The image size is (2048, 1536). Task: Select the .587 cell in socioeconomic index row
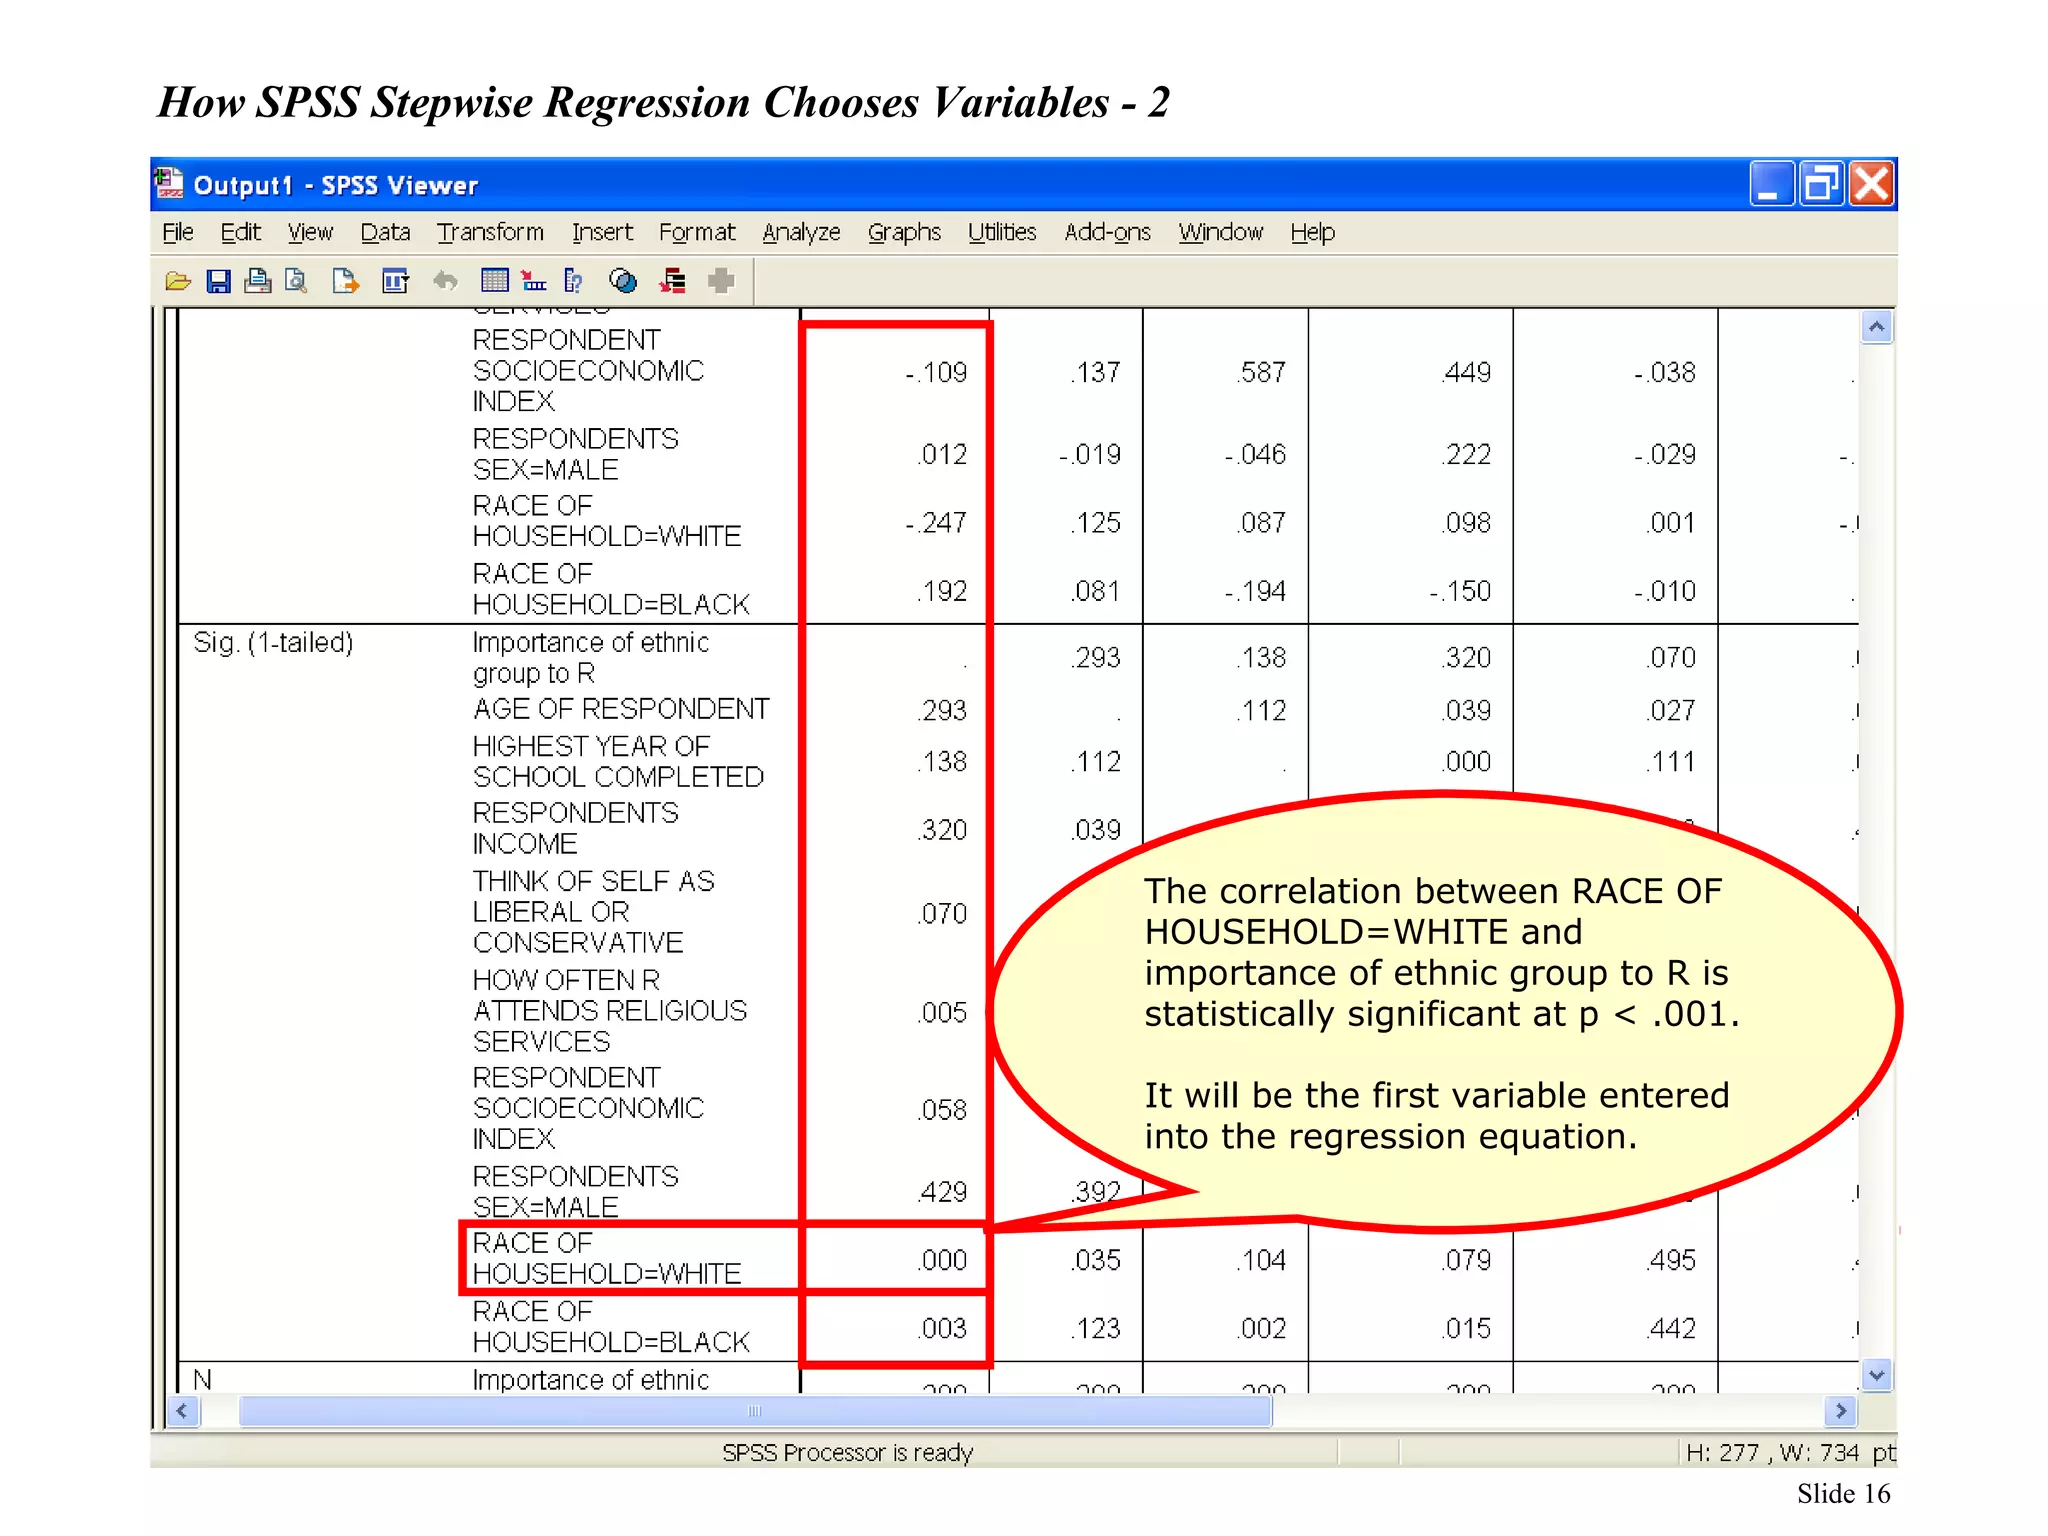click(1261, 373)
